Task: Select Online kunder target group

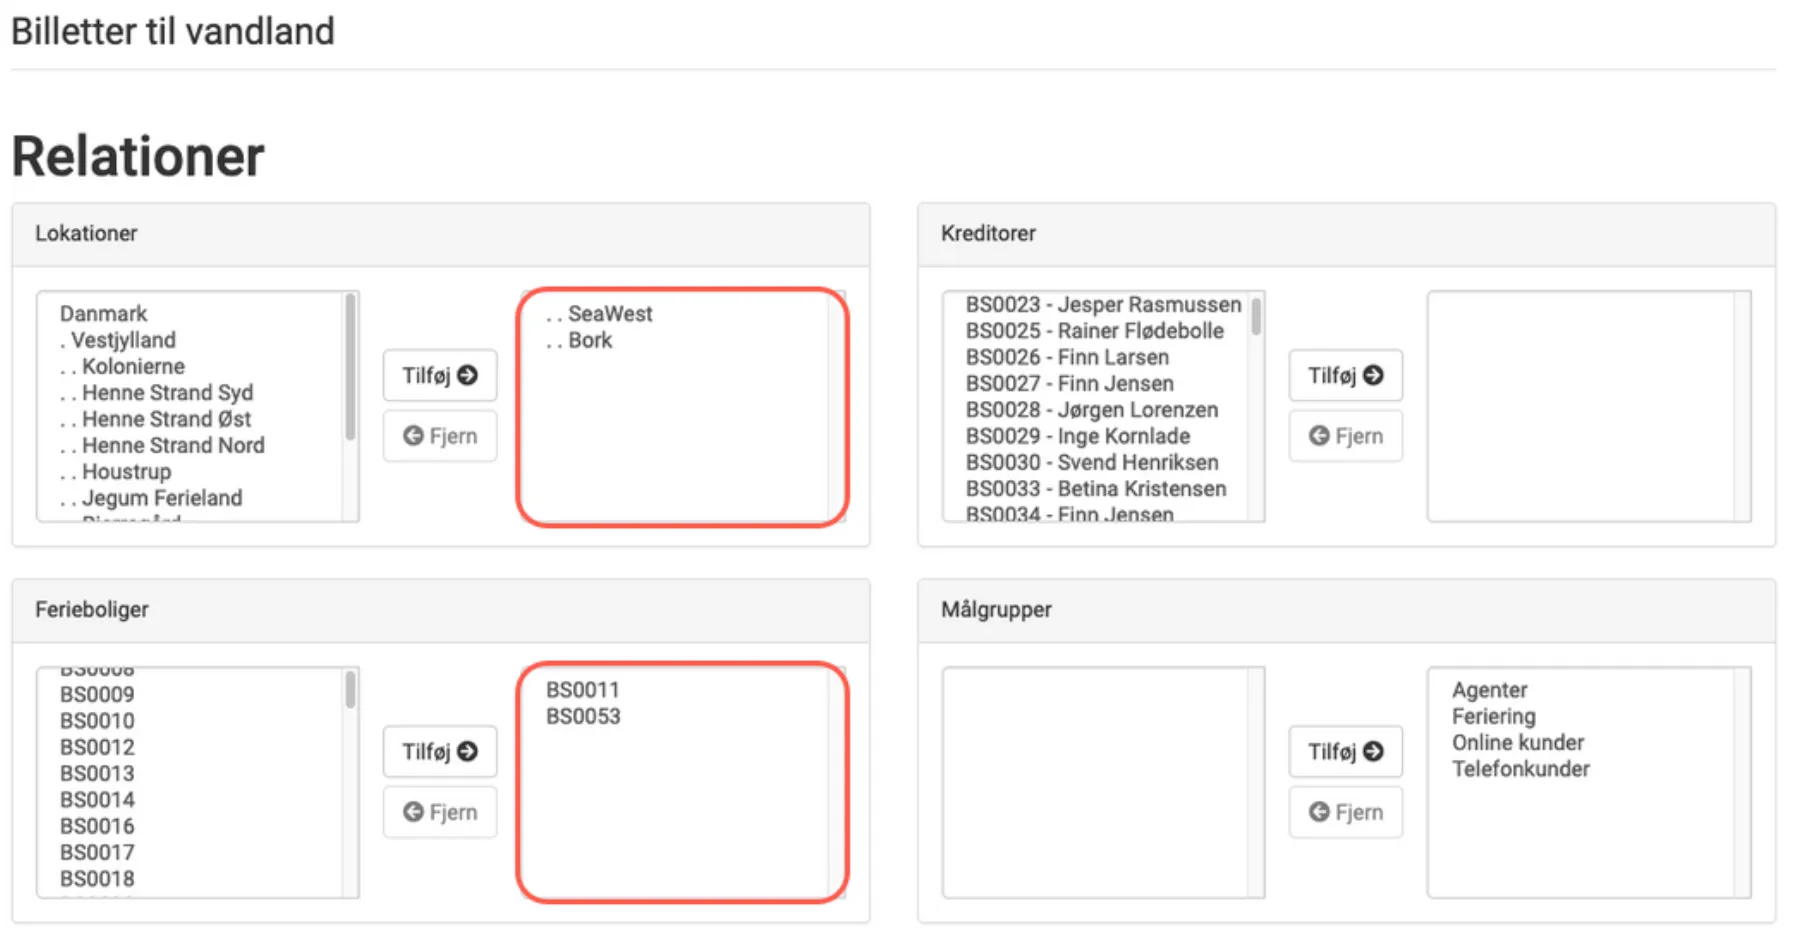Action: [x=1517, y=743]
